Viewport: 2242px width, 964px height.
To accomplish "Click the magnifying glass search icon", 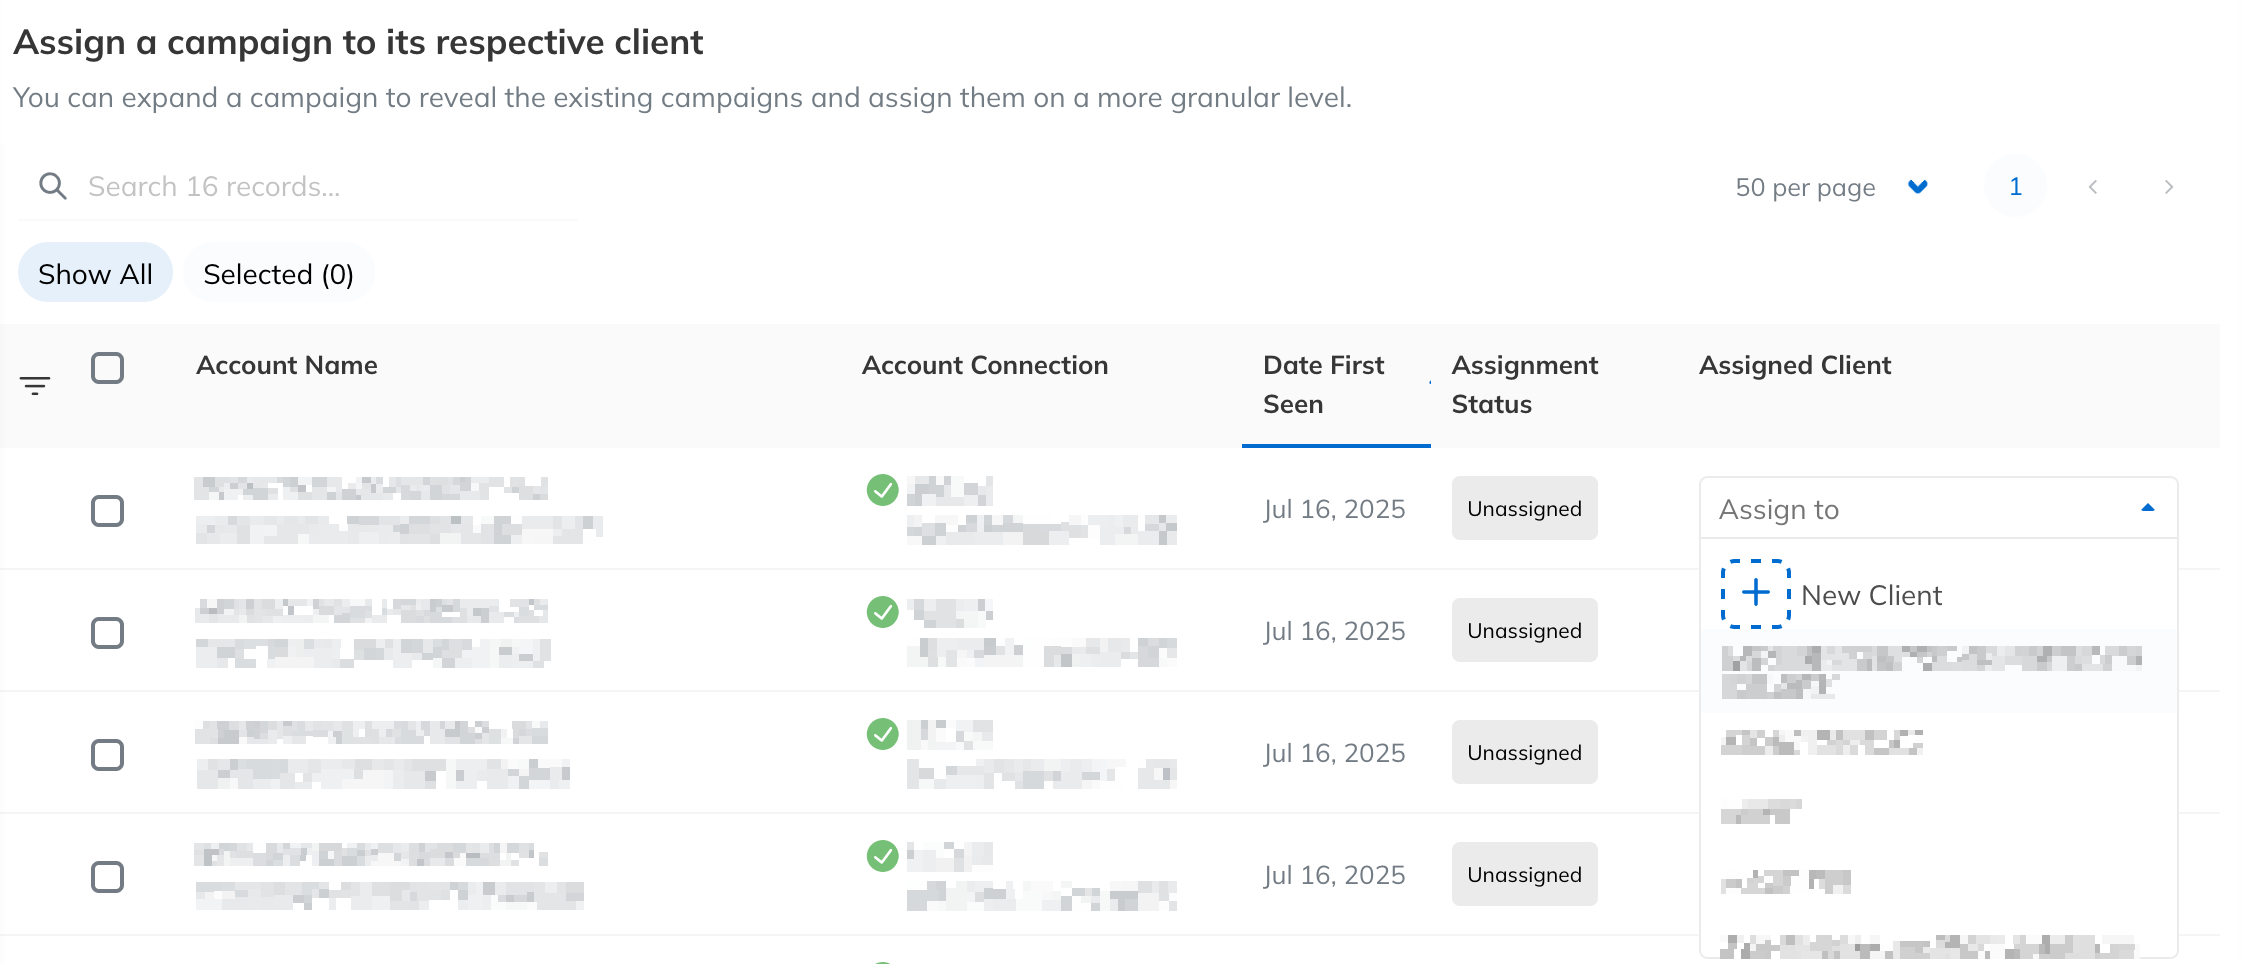I will [x=53, y=186].
